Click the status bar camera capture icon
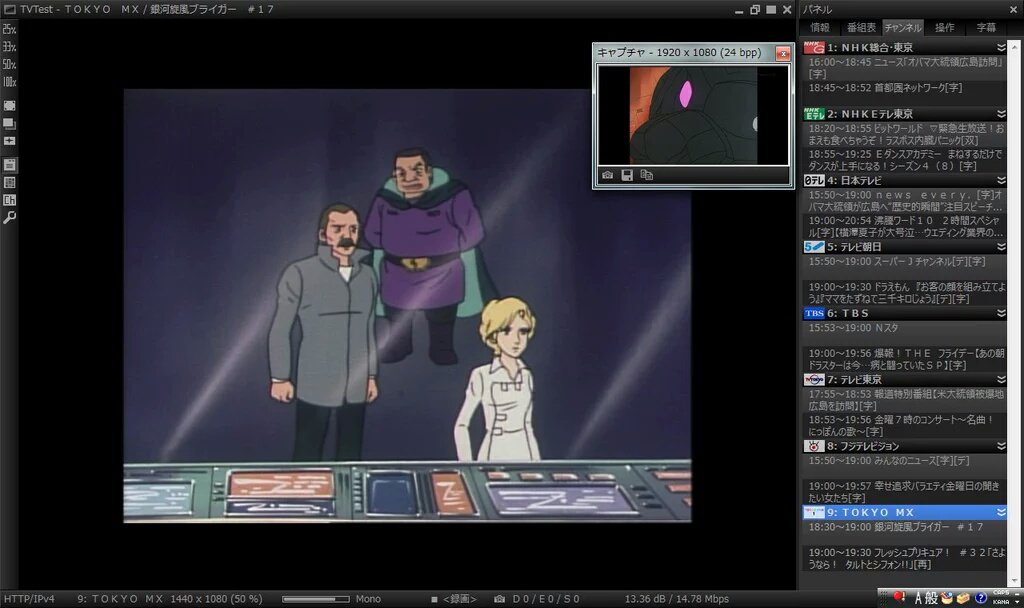Screen dimensions: 1024x608 point(500,599)
